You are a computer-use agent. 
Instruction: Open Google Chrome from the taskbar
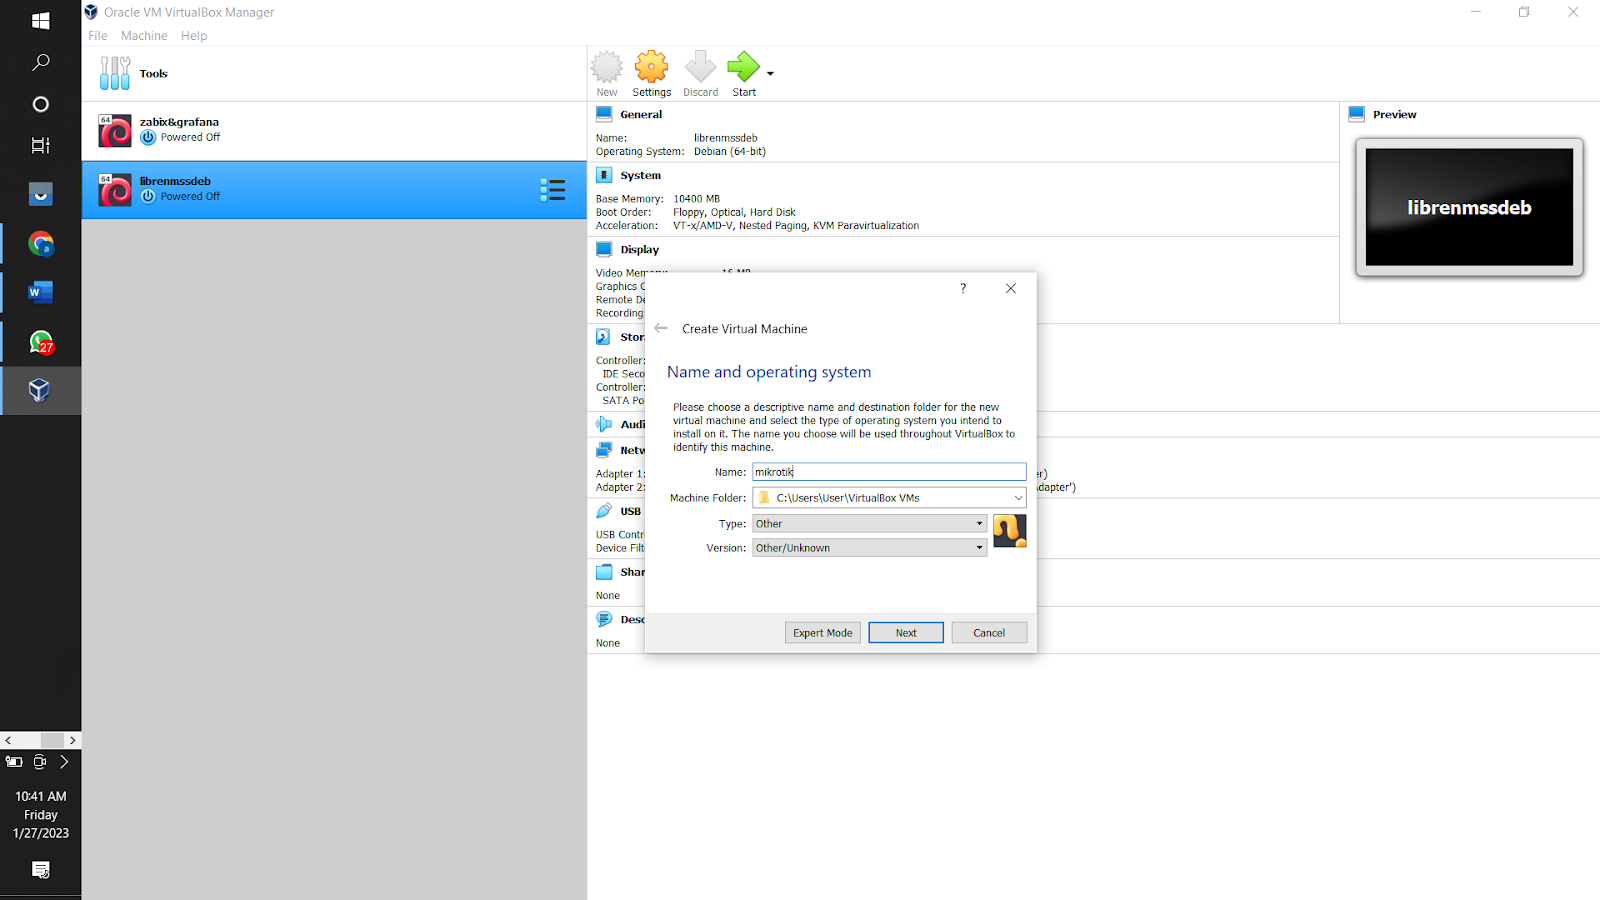point(41,244)
